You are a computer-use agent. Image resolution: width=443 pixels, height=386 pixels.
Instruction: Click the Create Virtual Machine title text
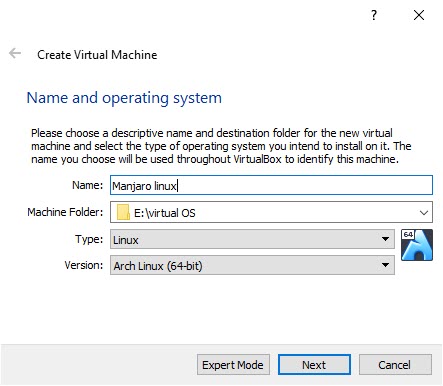[97, 55]
